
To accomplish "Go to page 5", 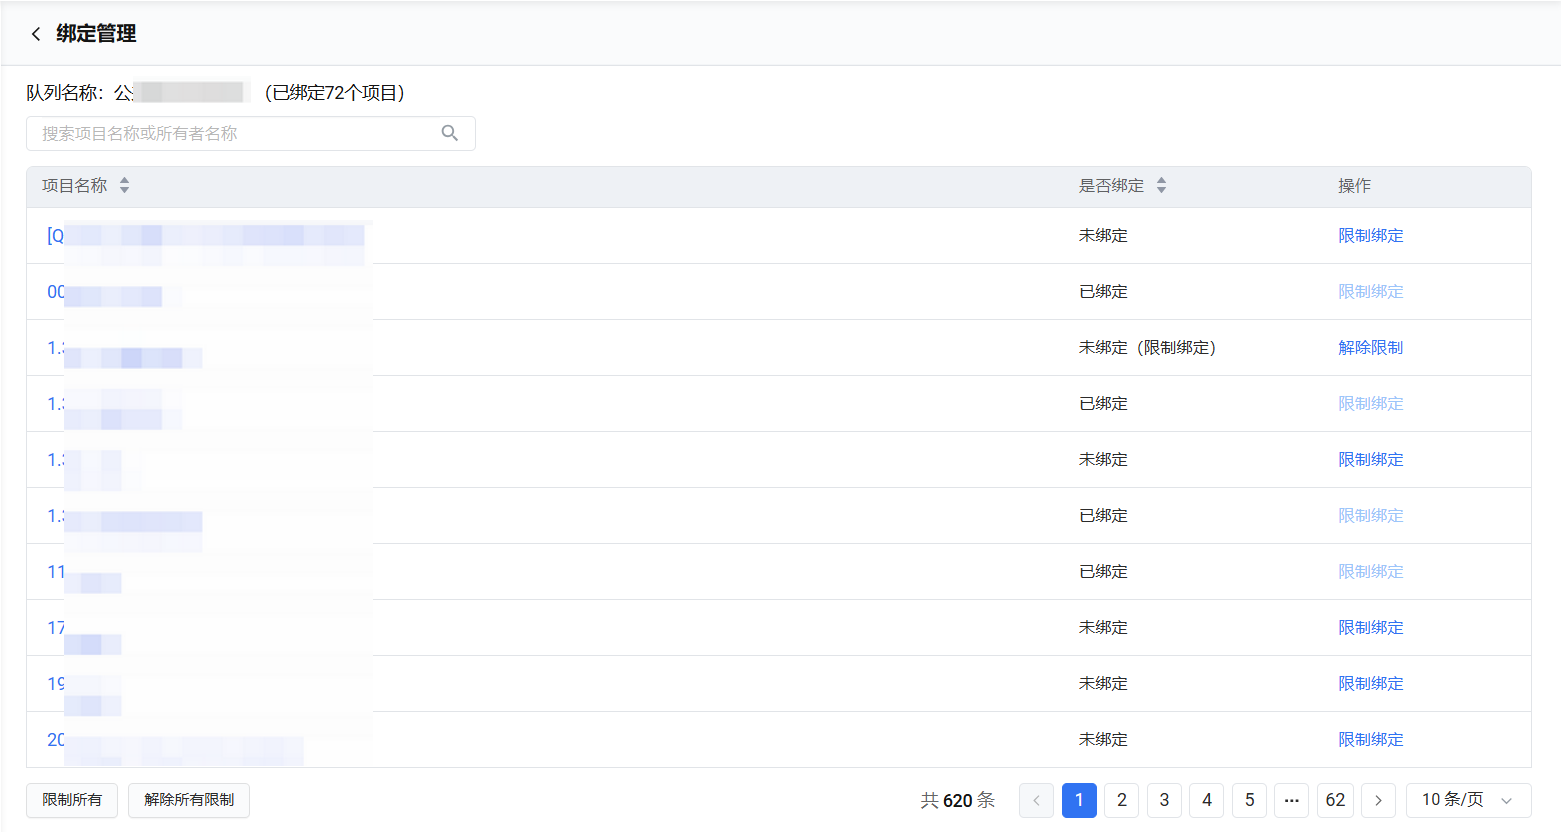I will tap(1249, 800).
